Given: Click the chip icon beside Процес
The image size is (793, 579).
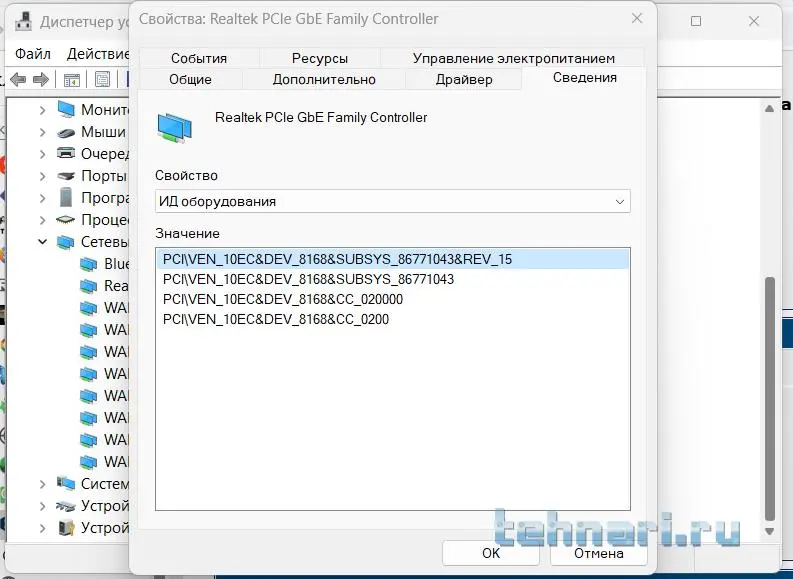Looking at the screenshot, I should tap(66, 219).
